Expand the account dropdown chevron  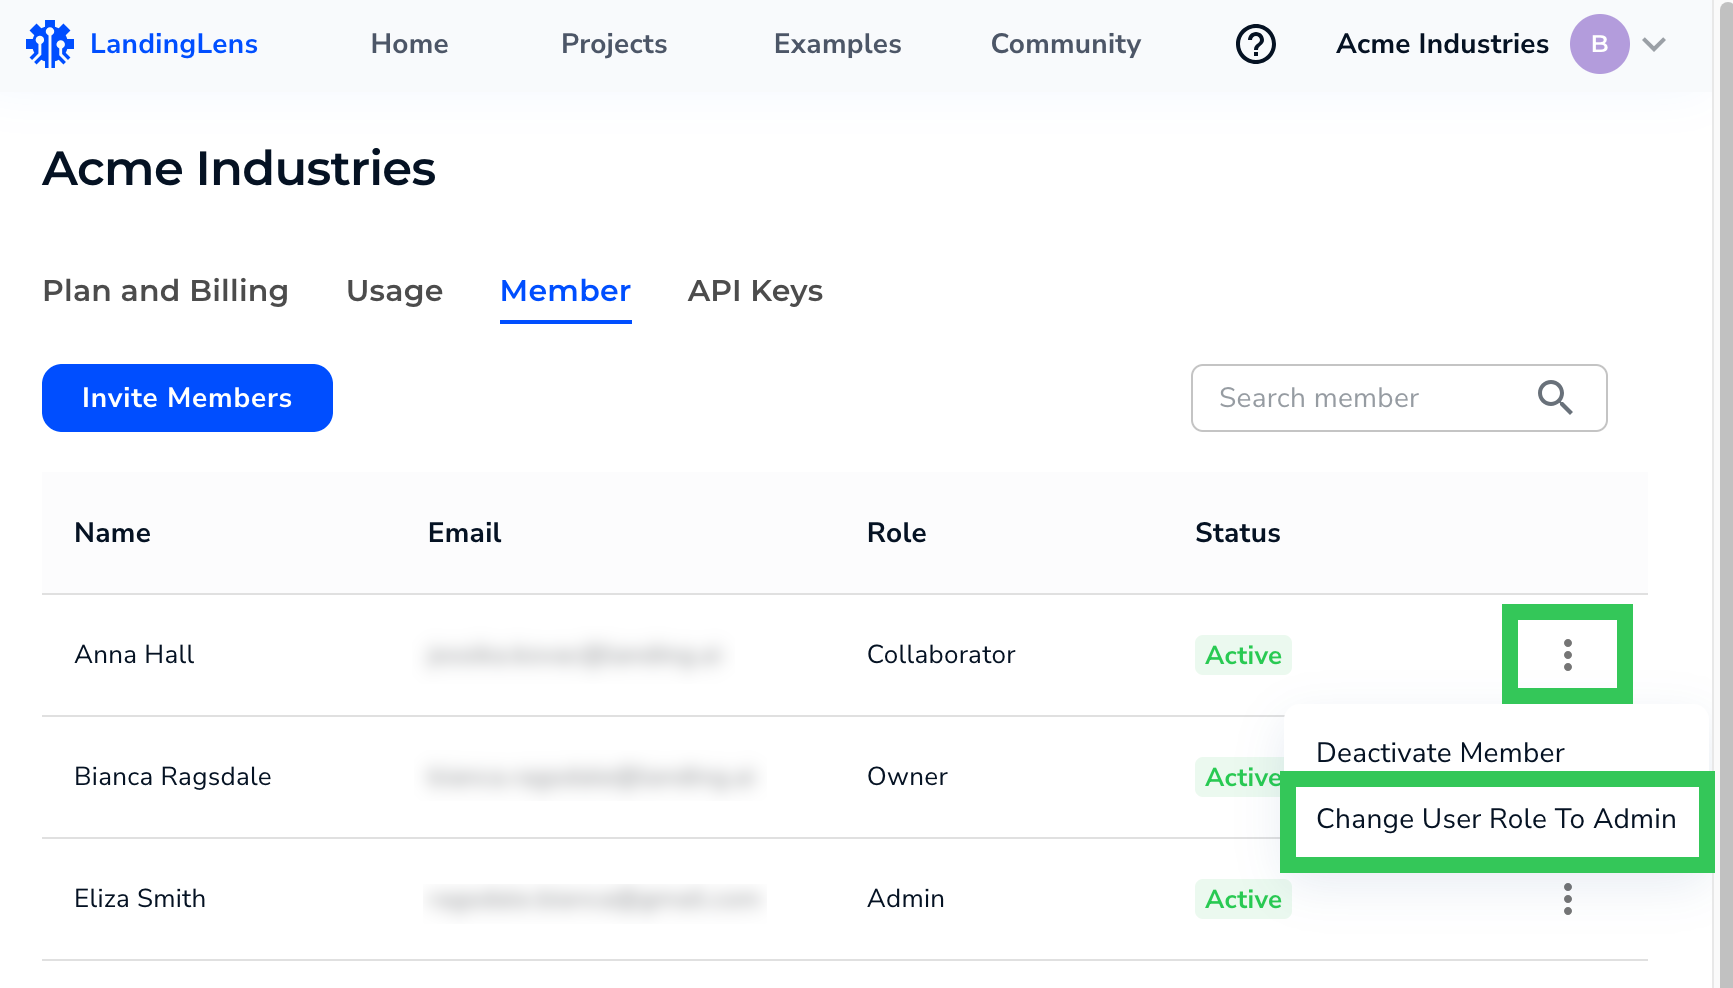tap(1654, 44)
